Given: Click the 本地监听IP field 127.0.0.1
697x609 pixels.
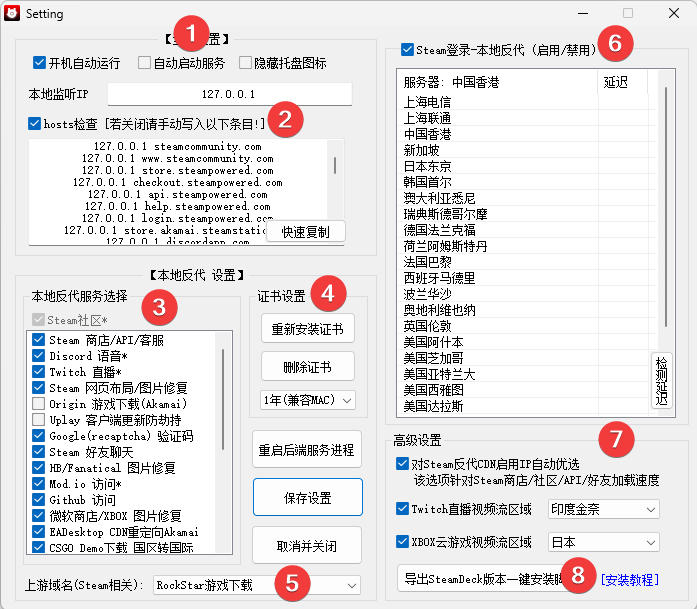Looking at the screenshot, I should (x=229, y=94).
